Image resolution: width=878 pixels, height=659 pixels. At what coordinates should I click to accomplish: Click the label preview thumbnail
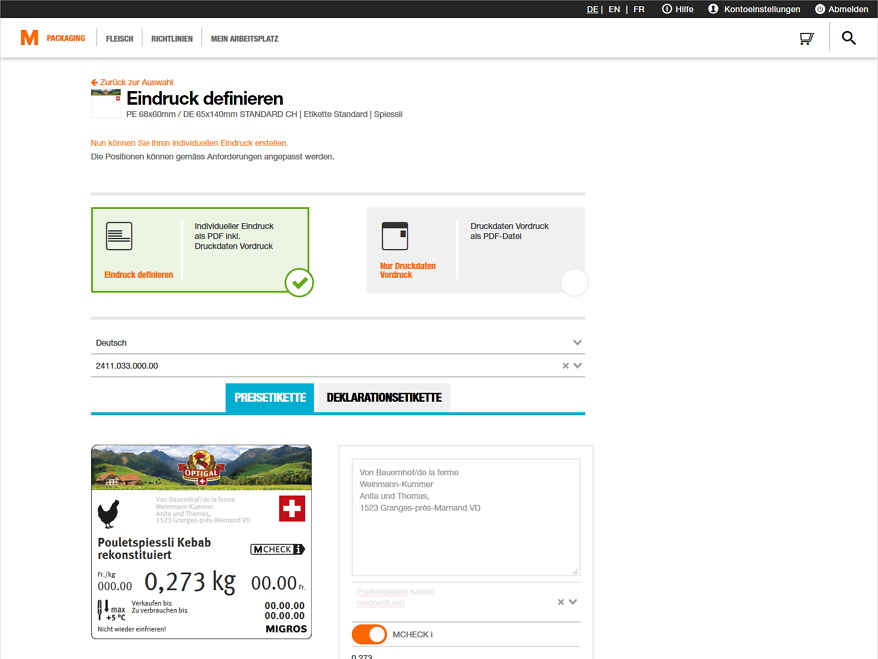202,541
